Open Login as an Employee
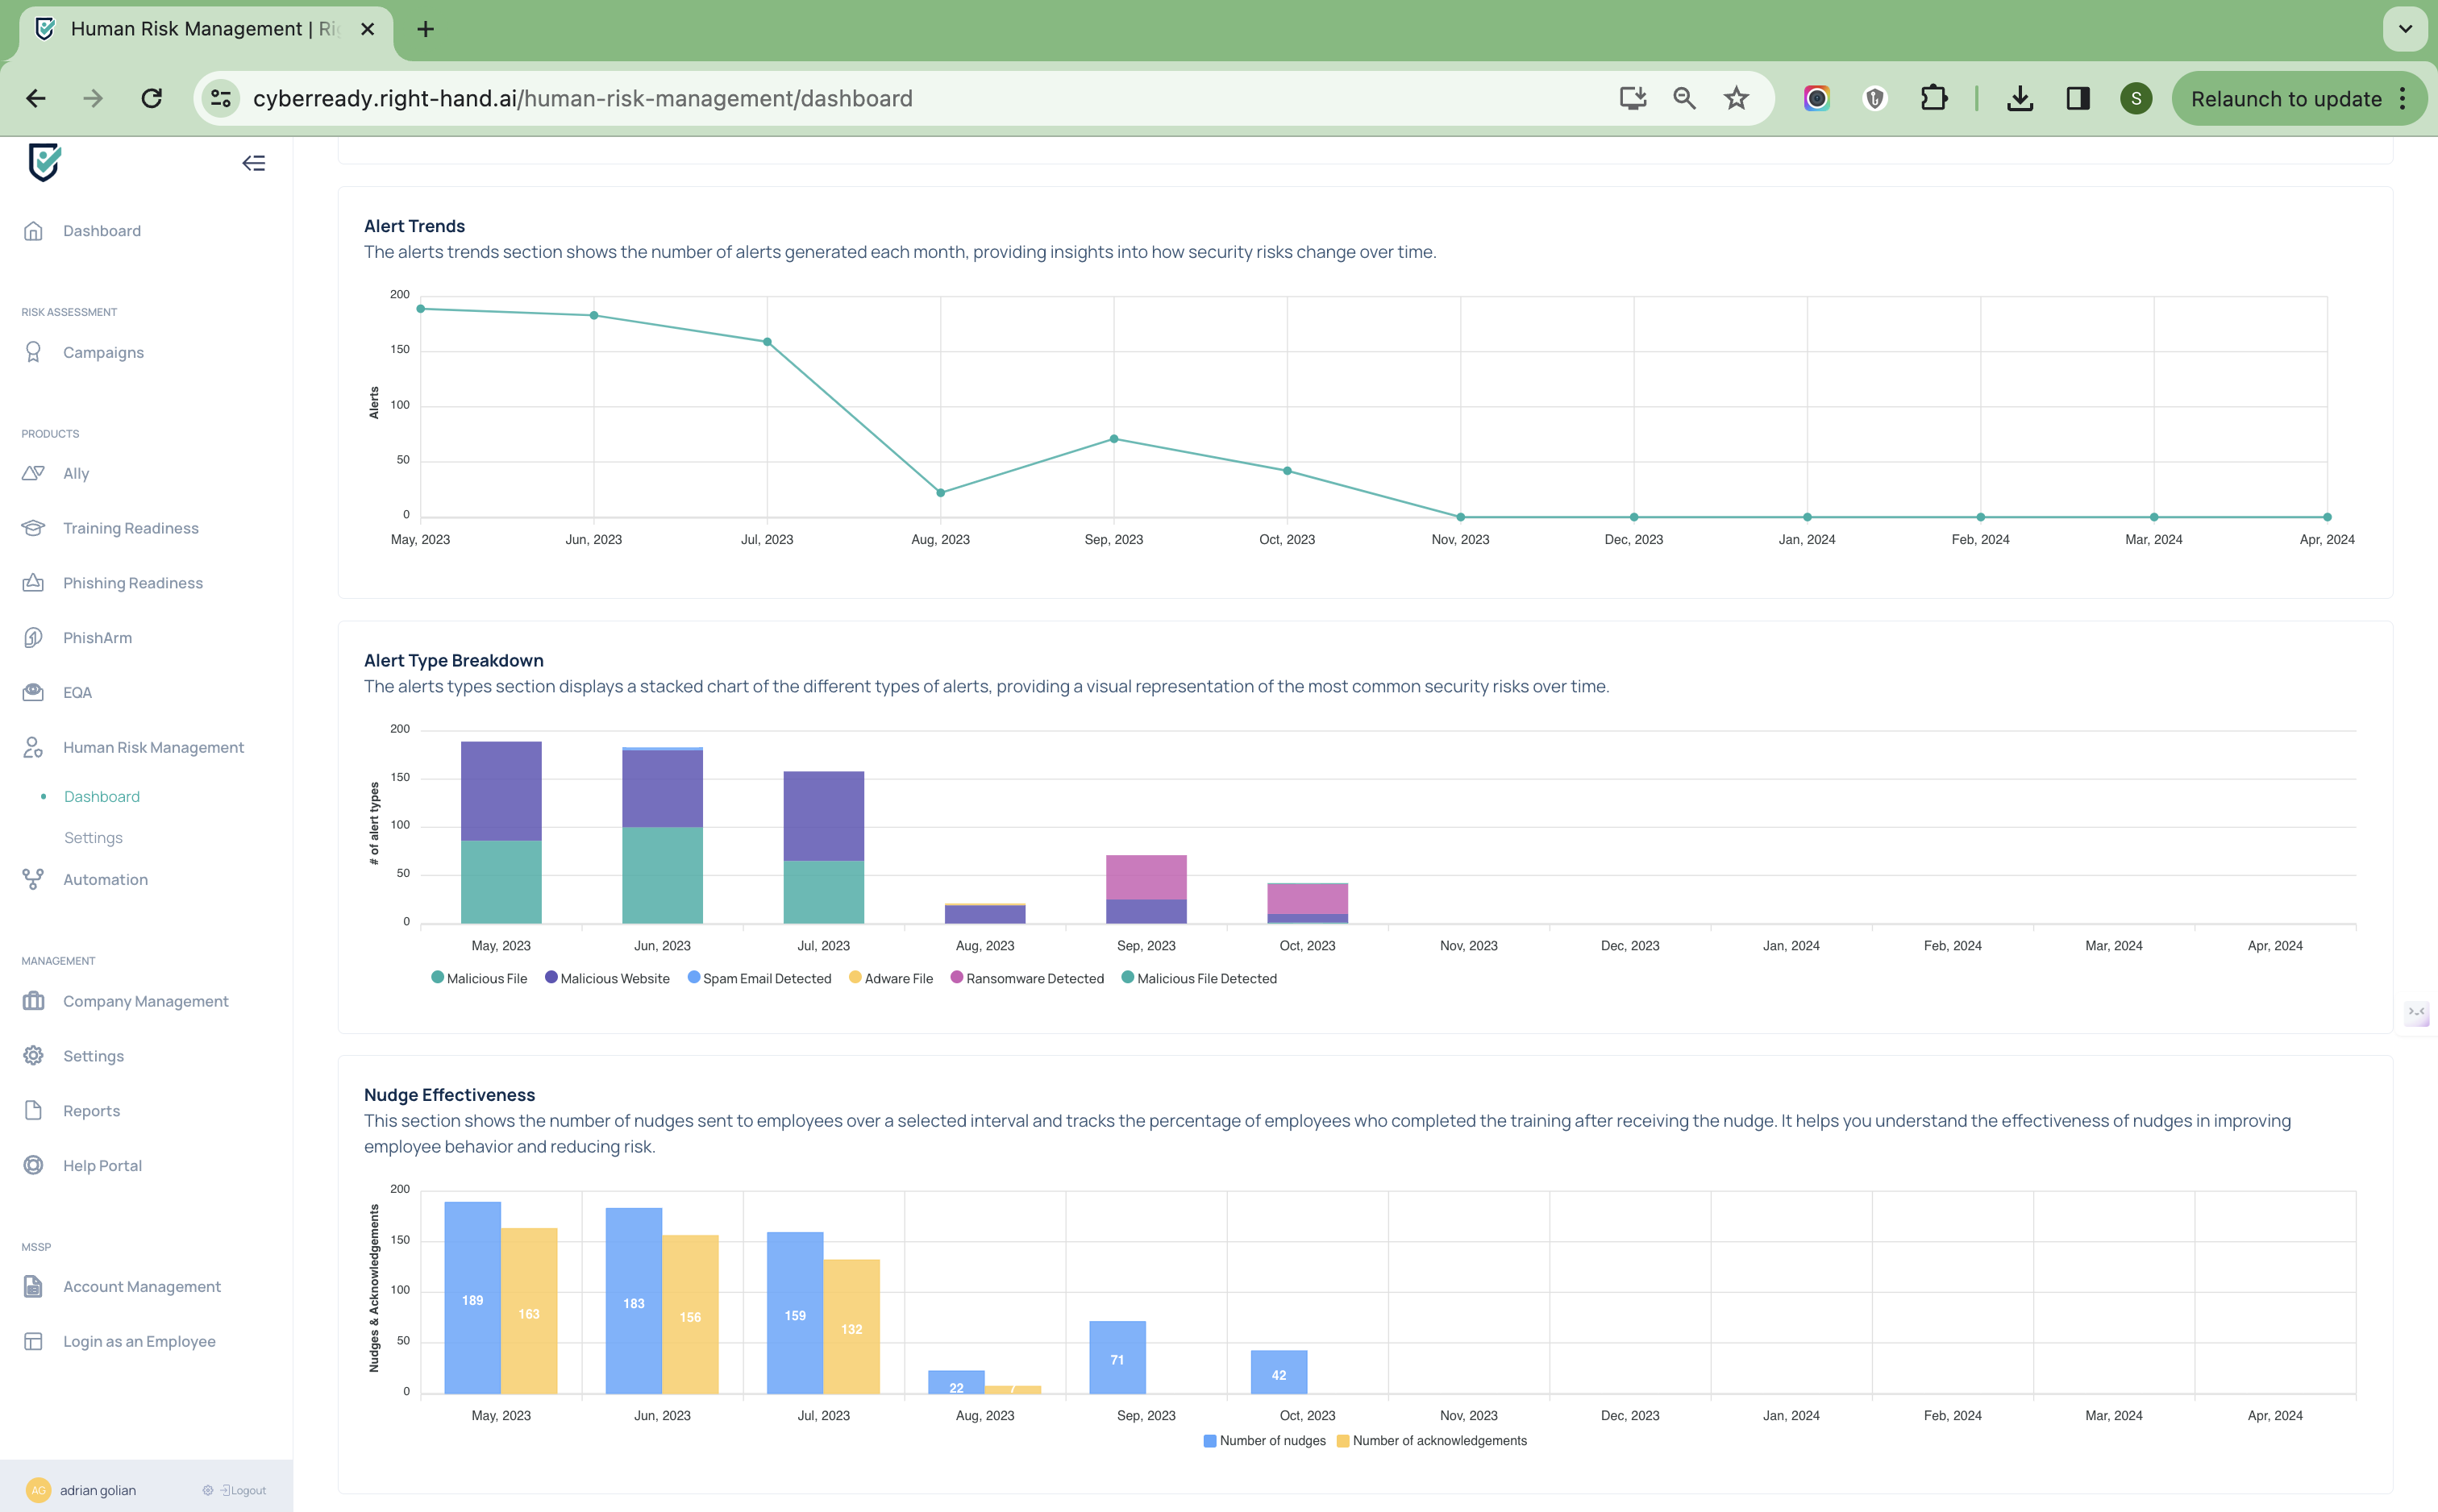The width and height of the screenshot is (2438, 1512). (x=139, y=1341)
